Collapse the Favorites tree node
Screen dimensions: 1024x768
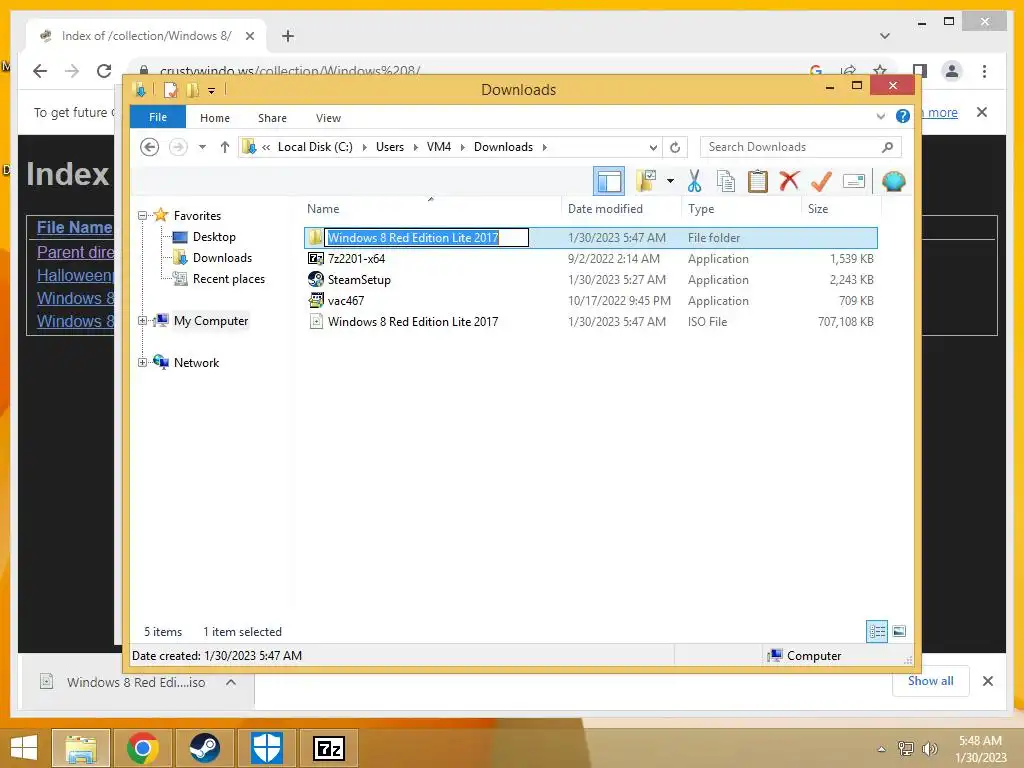(142, 216)
